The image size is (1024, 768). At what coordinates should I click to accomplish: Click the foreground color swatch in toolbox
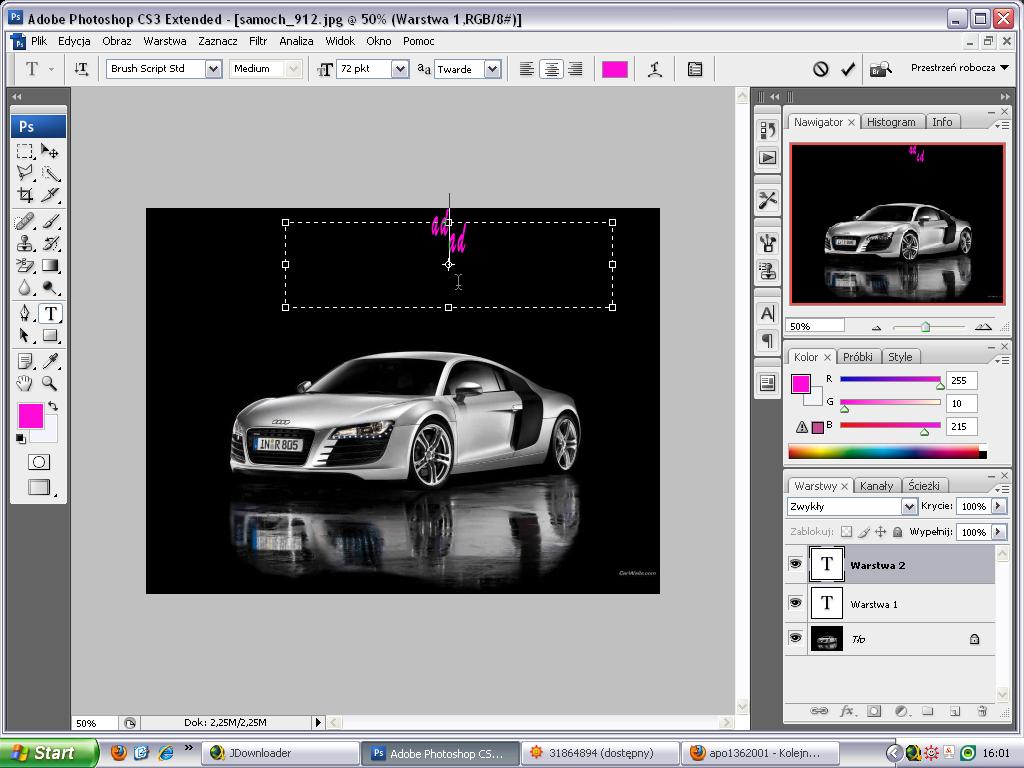point(31,415)
